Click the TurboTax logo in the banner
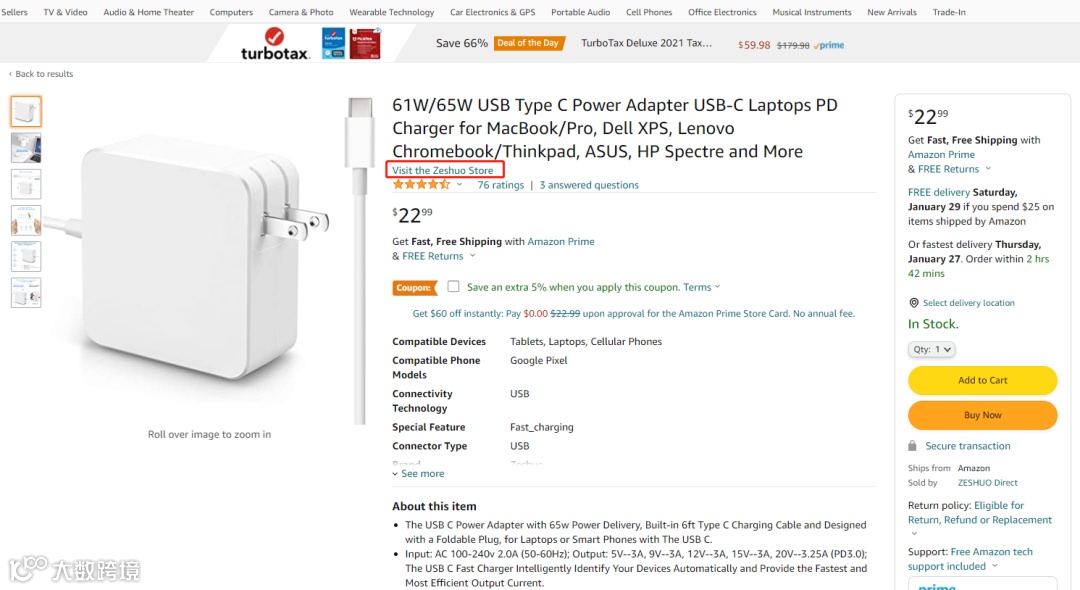This screenshot has width=1080, height=590. point(275,45)
